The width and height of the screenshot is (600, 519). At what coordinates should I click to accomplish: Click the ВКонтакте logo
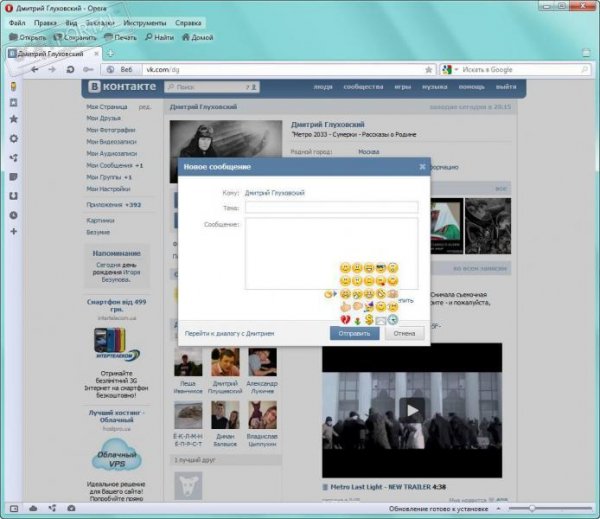point(122,86)
